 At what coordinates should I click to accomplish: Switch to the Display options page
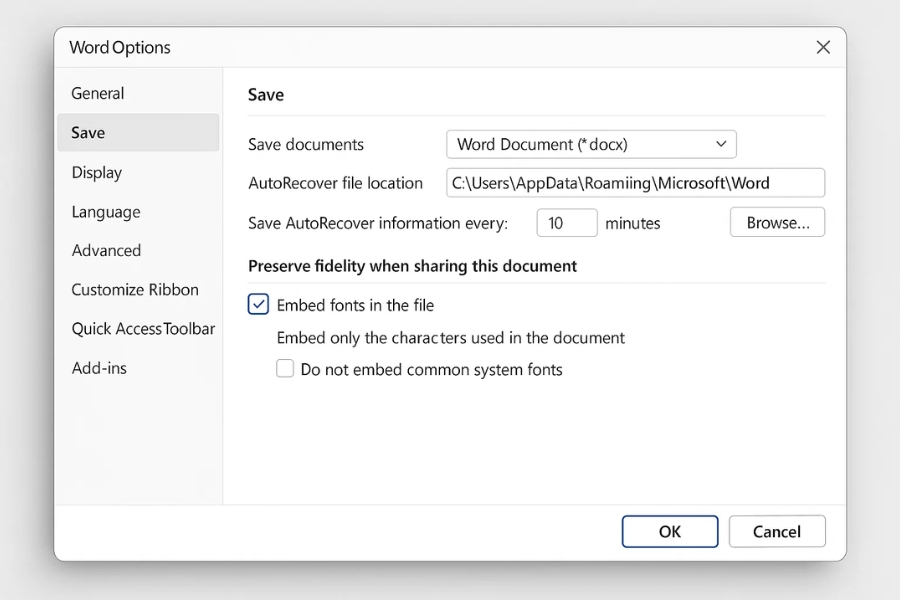[x=97, y=172]
